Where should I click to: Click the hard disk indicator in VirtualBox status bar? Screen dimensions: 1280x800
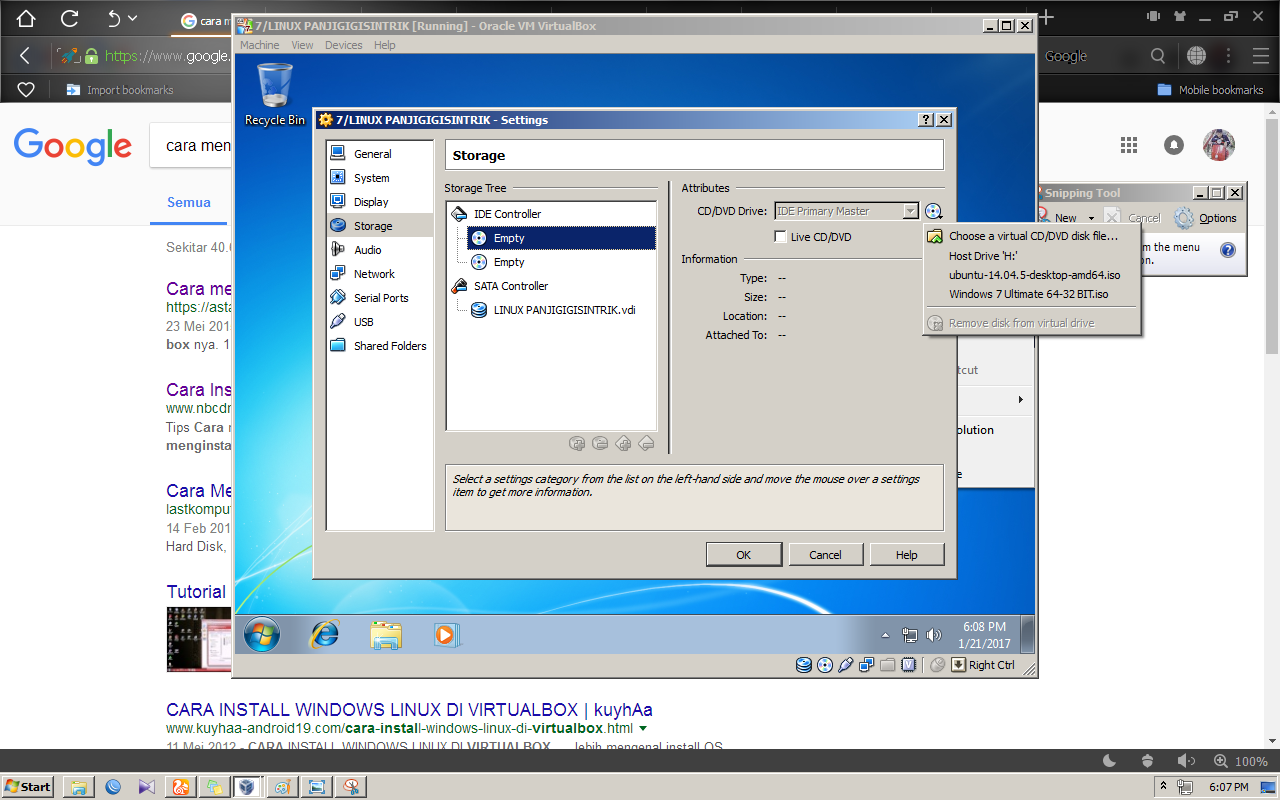[804, 665]
